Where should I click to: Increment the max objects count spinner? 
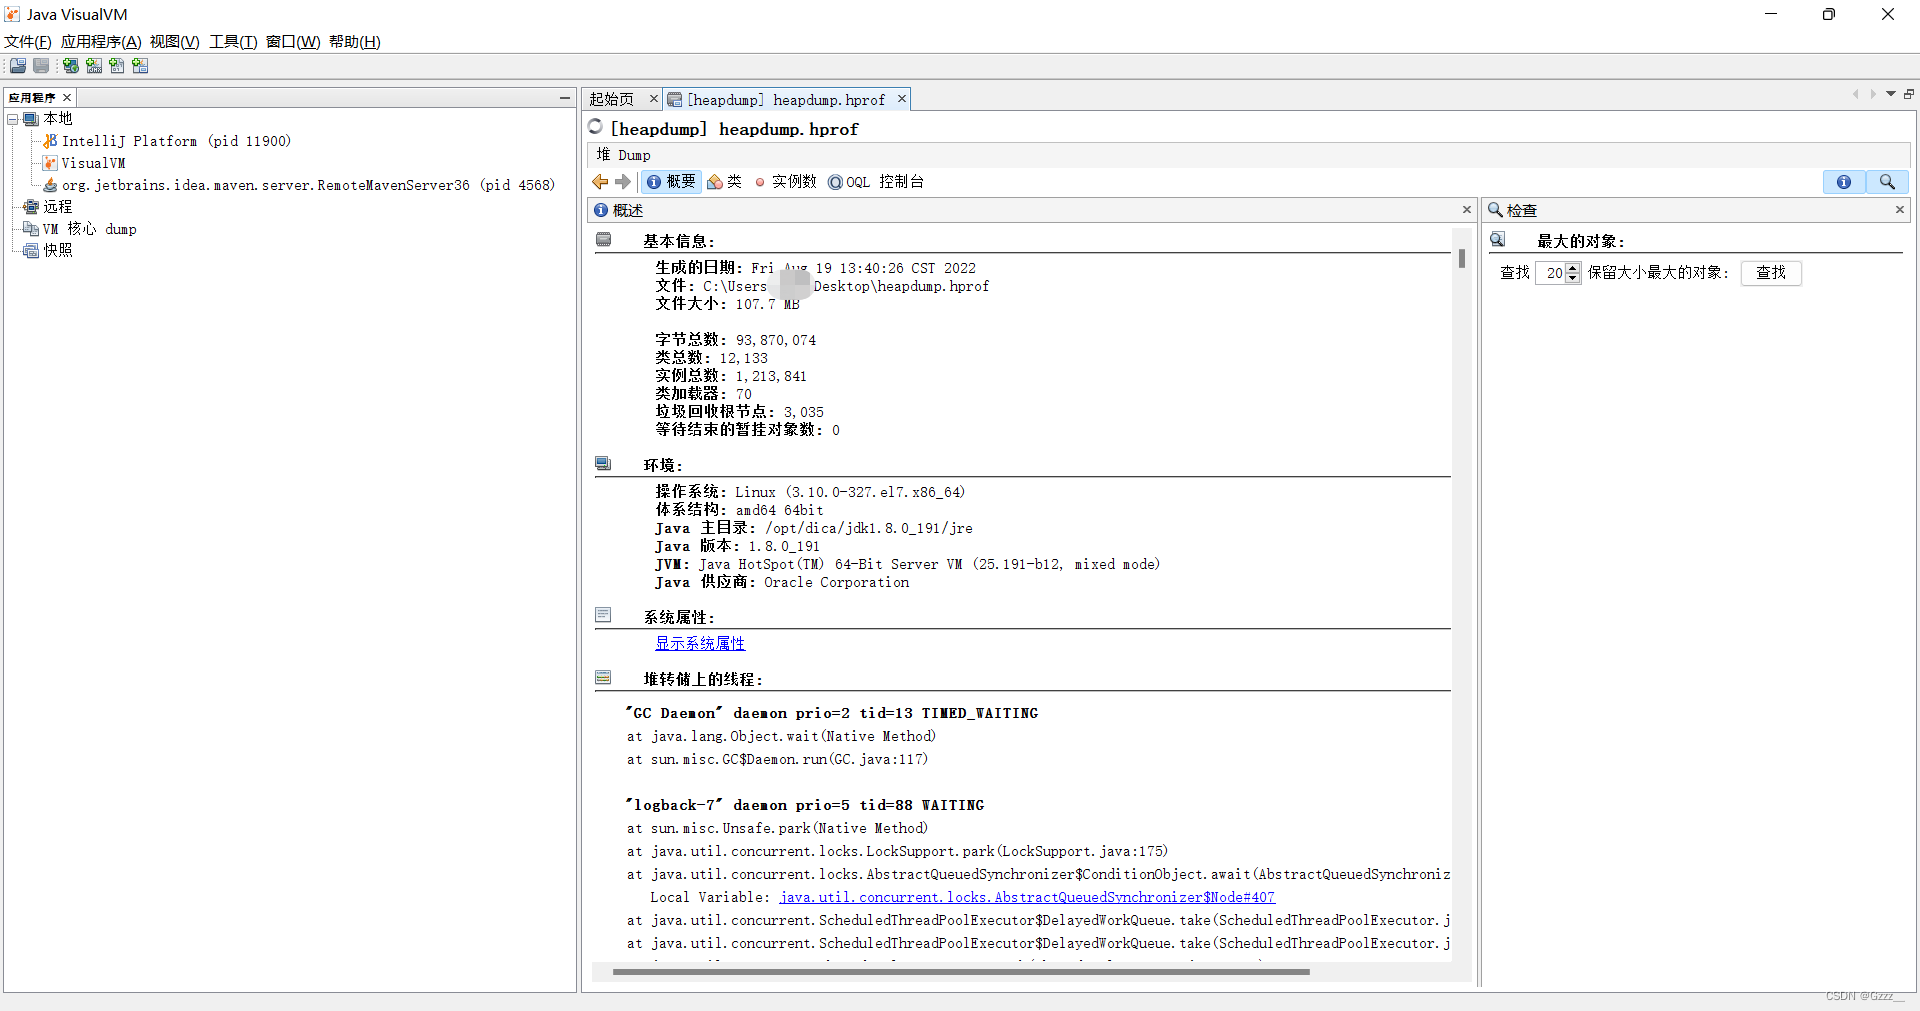click(1574, 268)
